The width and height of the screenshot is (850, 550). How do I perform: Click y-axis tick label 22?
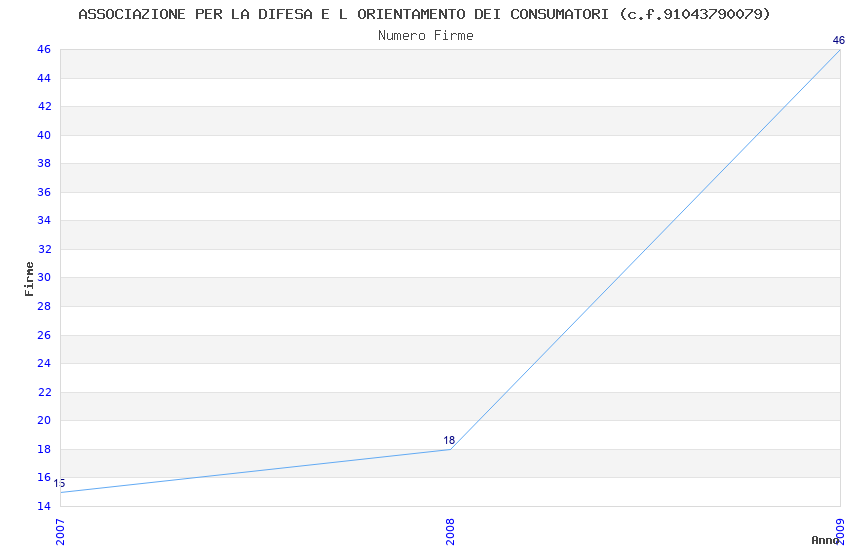point(44,392)
